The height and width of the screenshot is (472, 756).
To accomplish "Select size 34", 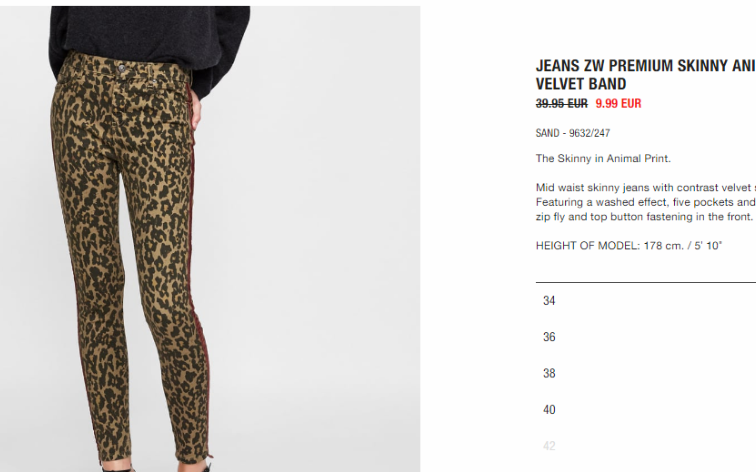I will (x=549, y=301).
